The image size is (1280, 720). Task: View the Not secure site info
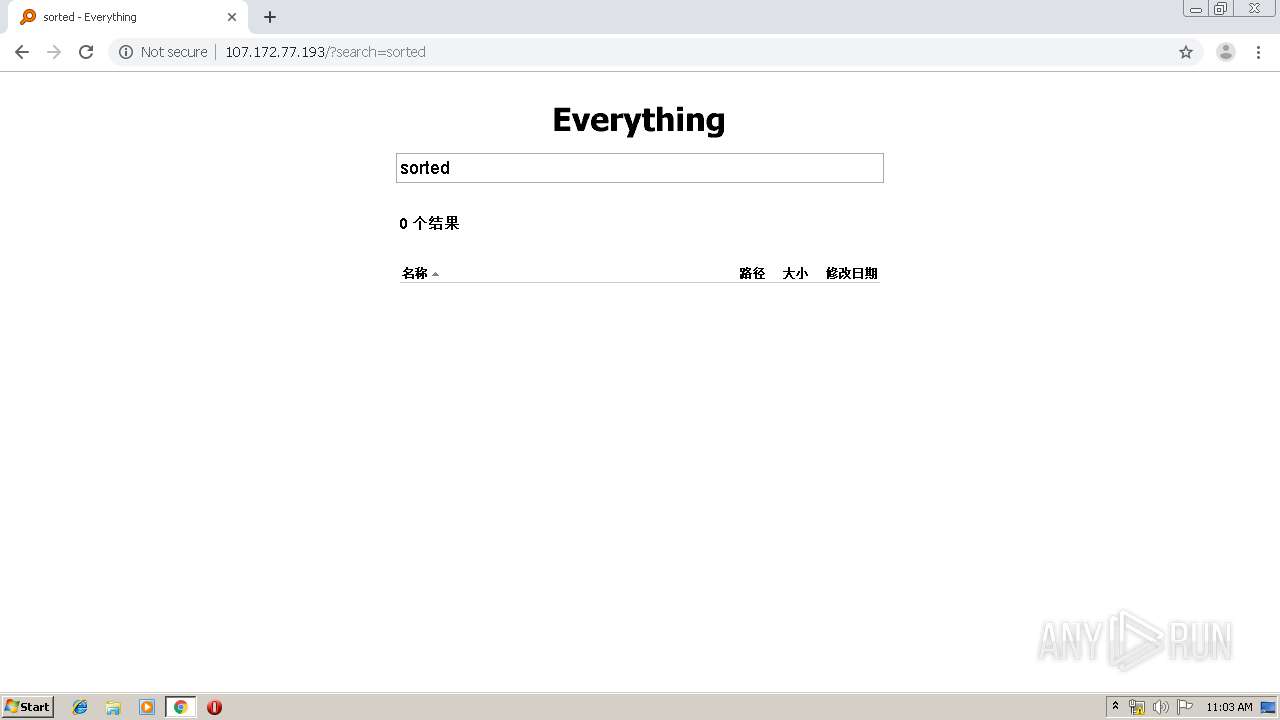(x=163, y=52)
